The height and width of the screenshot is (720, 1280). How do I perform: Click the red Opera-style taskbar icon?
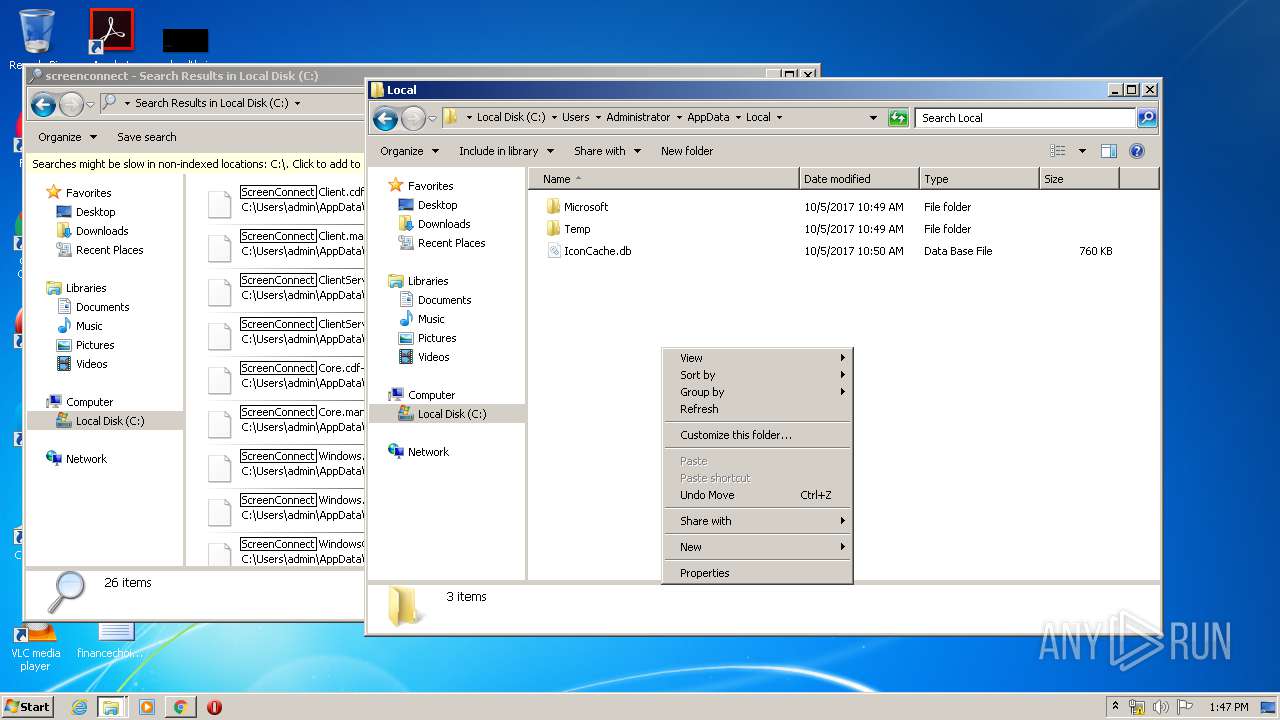pos(214,707)
